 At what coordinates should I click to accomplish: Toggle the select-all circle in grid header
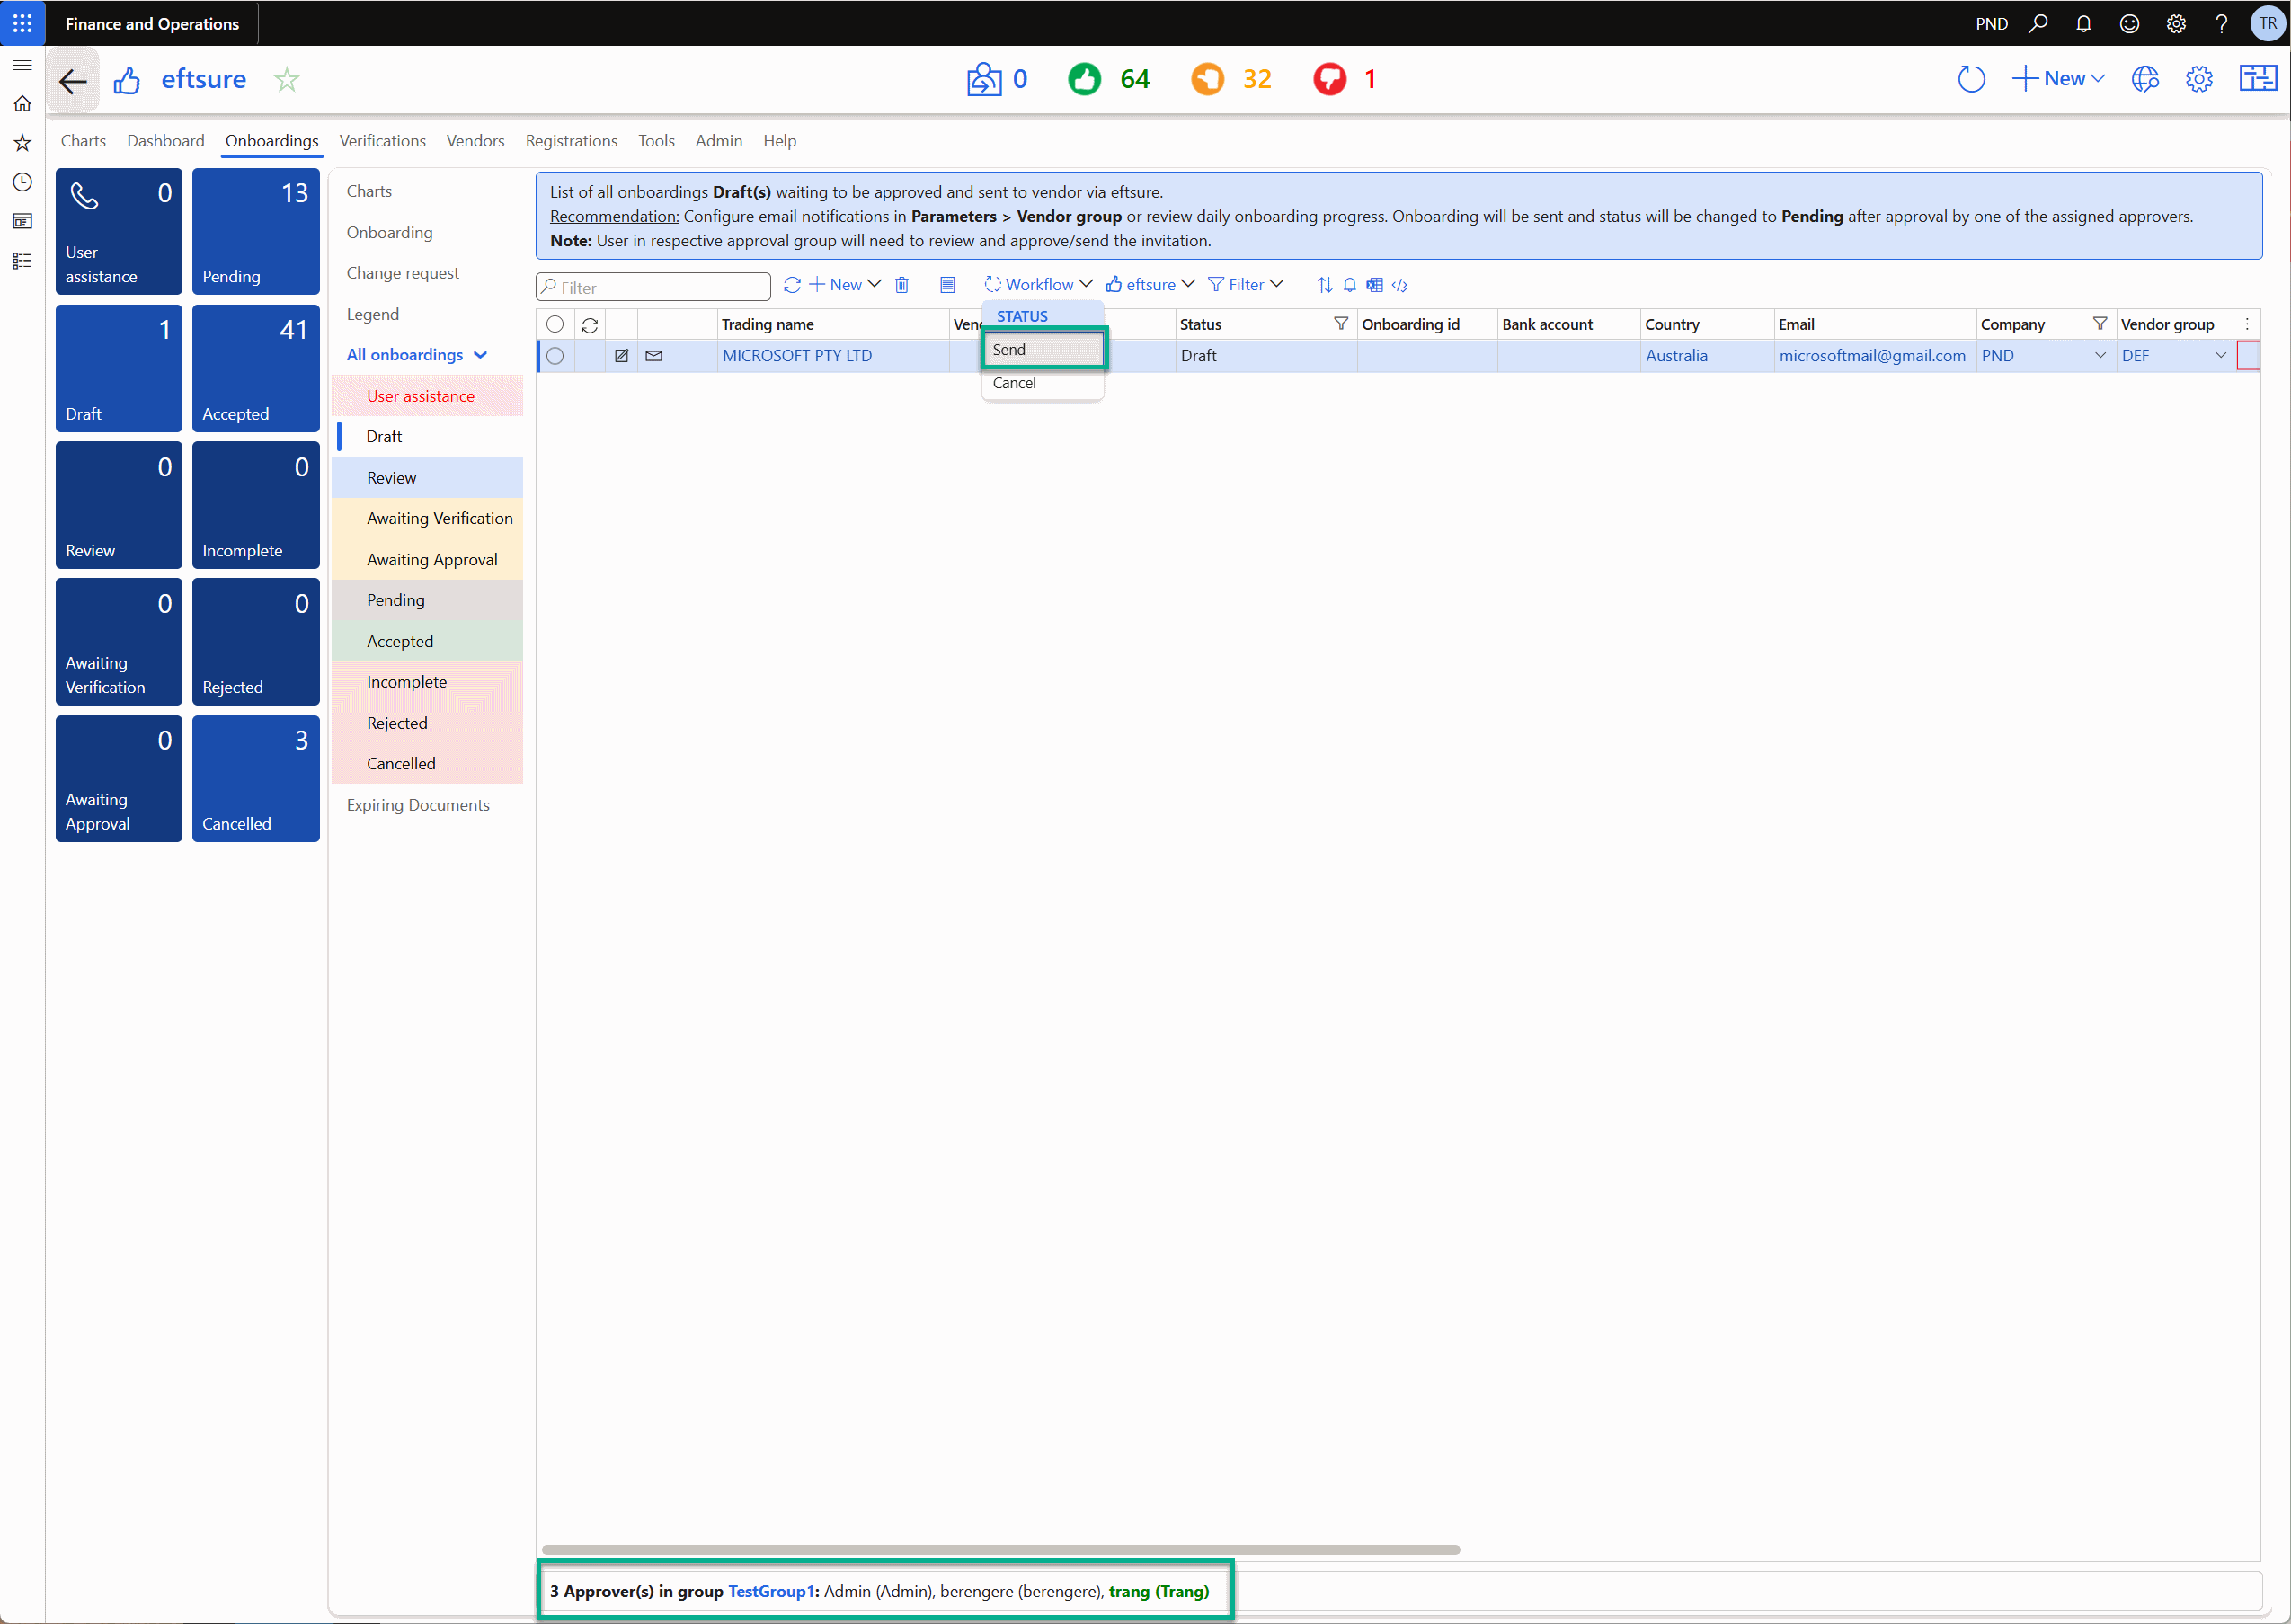pos(555,324)
